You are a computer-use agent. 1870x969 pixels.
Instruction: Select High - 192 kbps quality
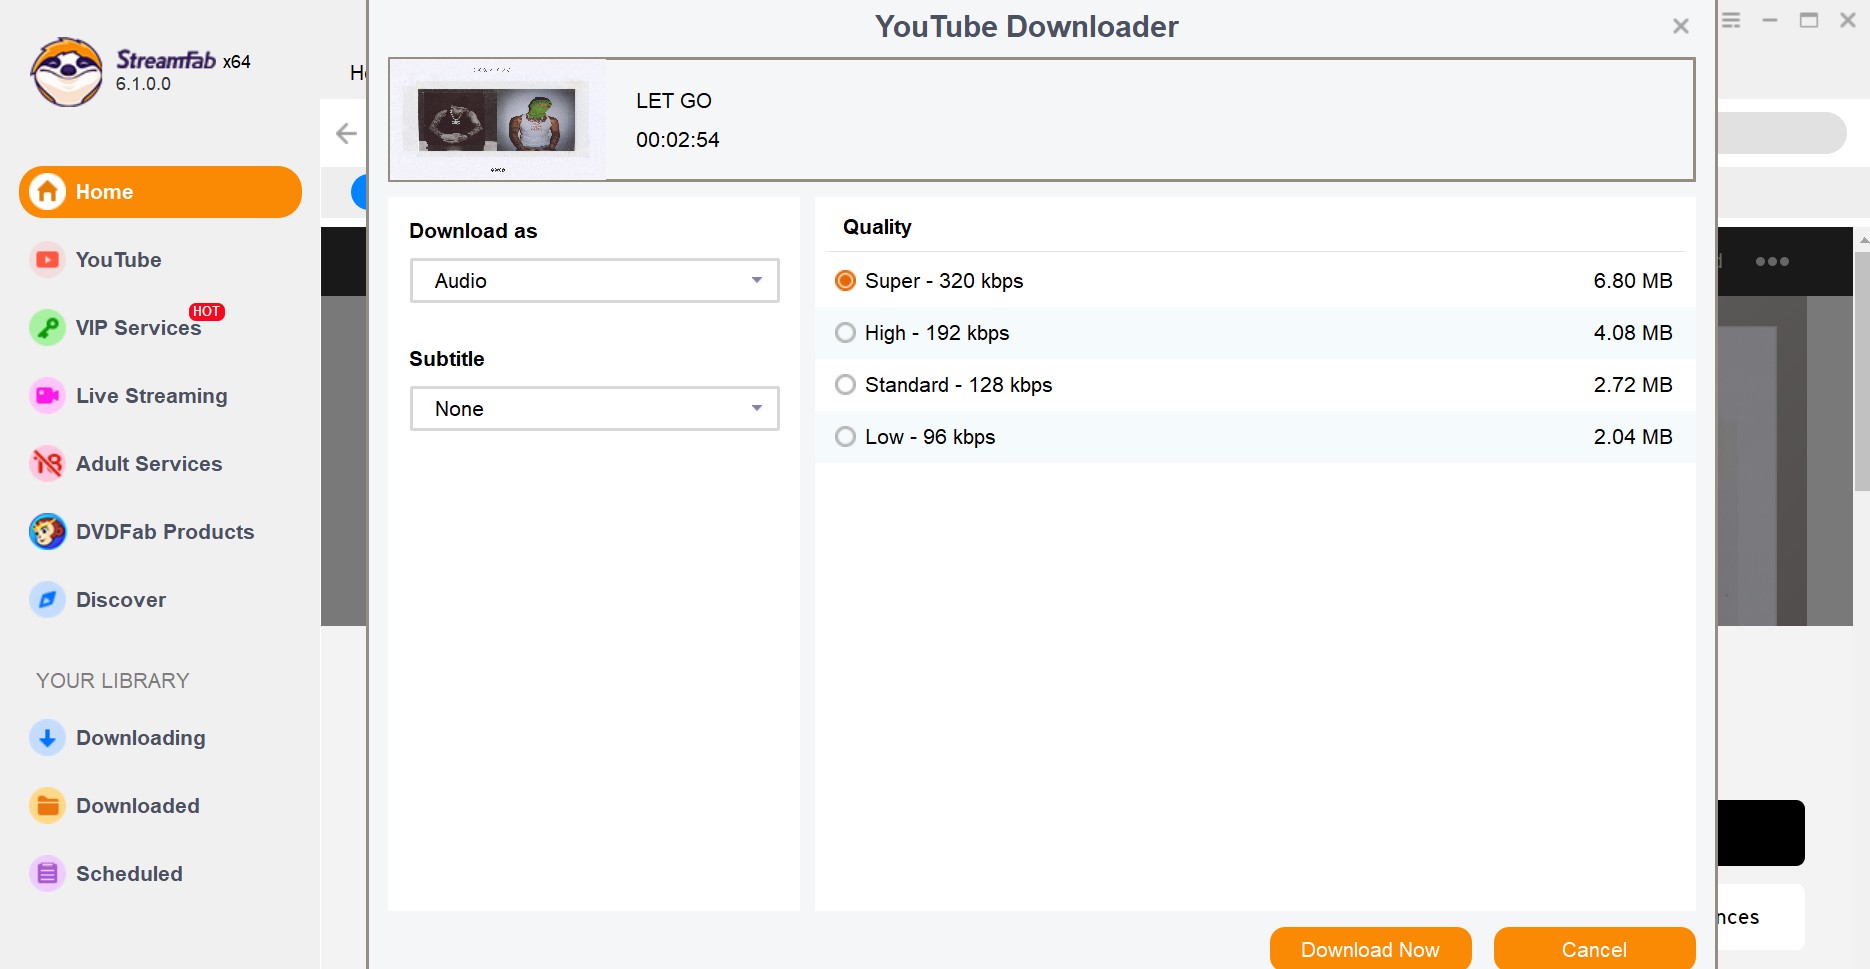[x=845, y=333]
